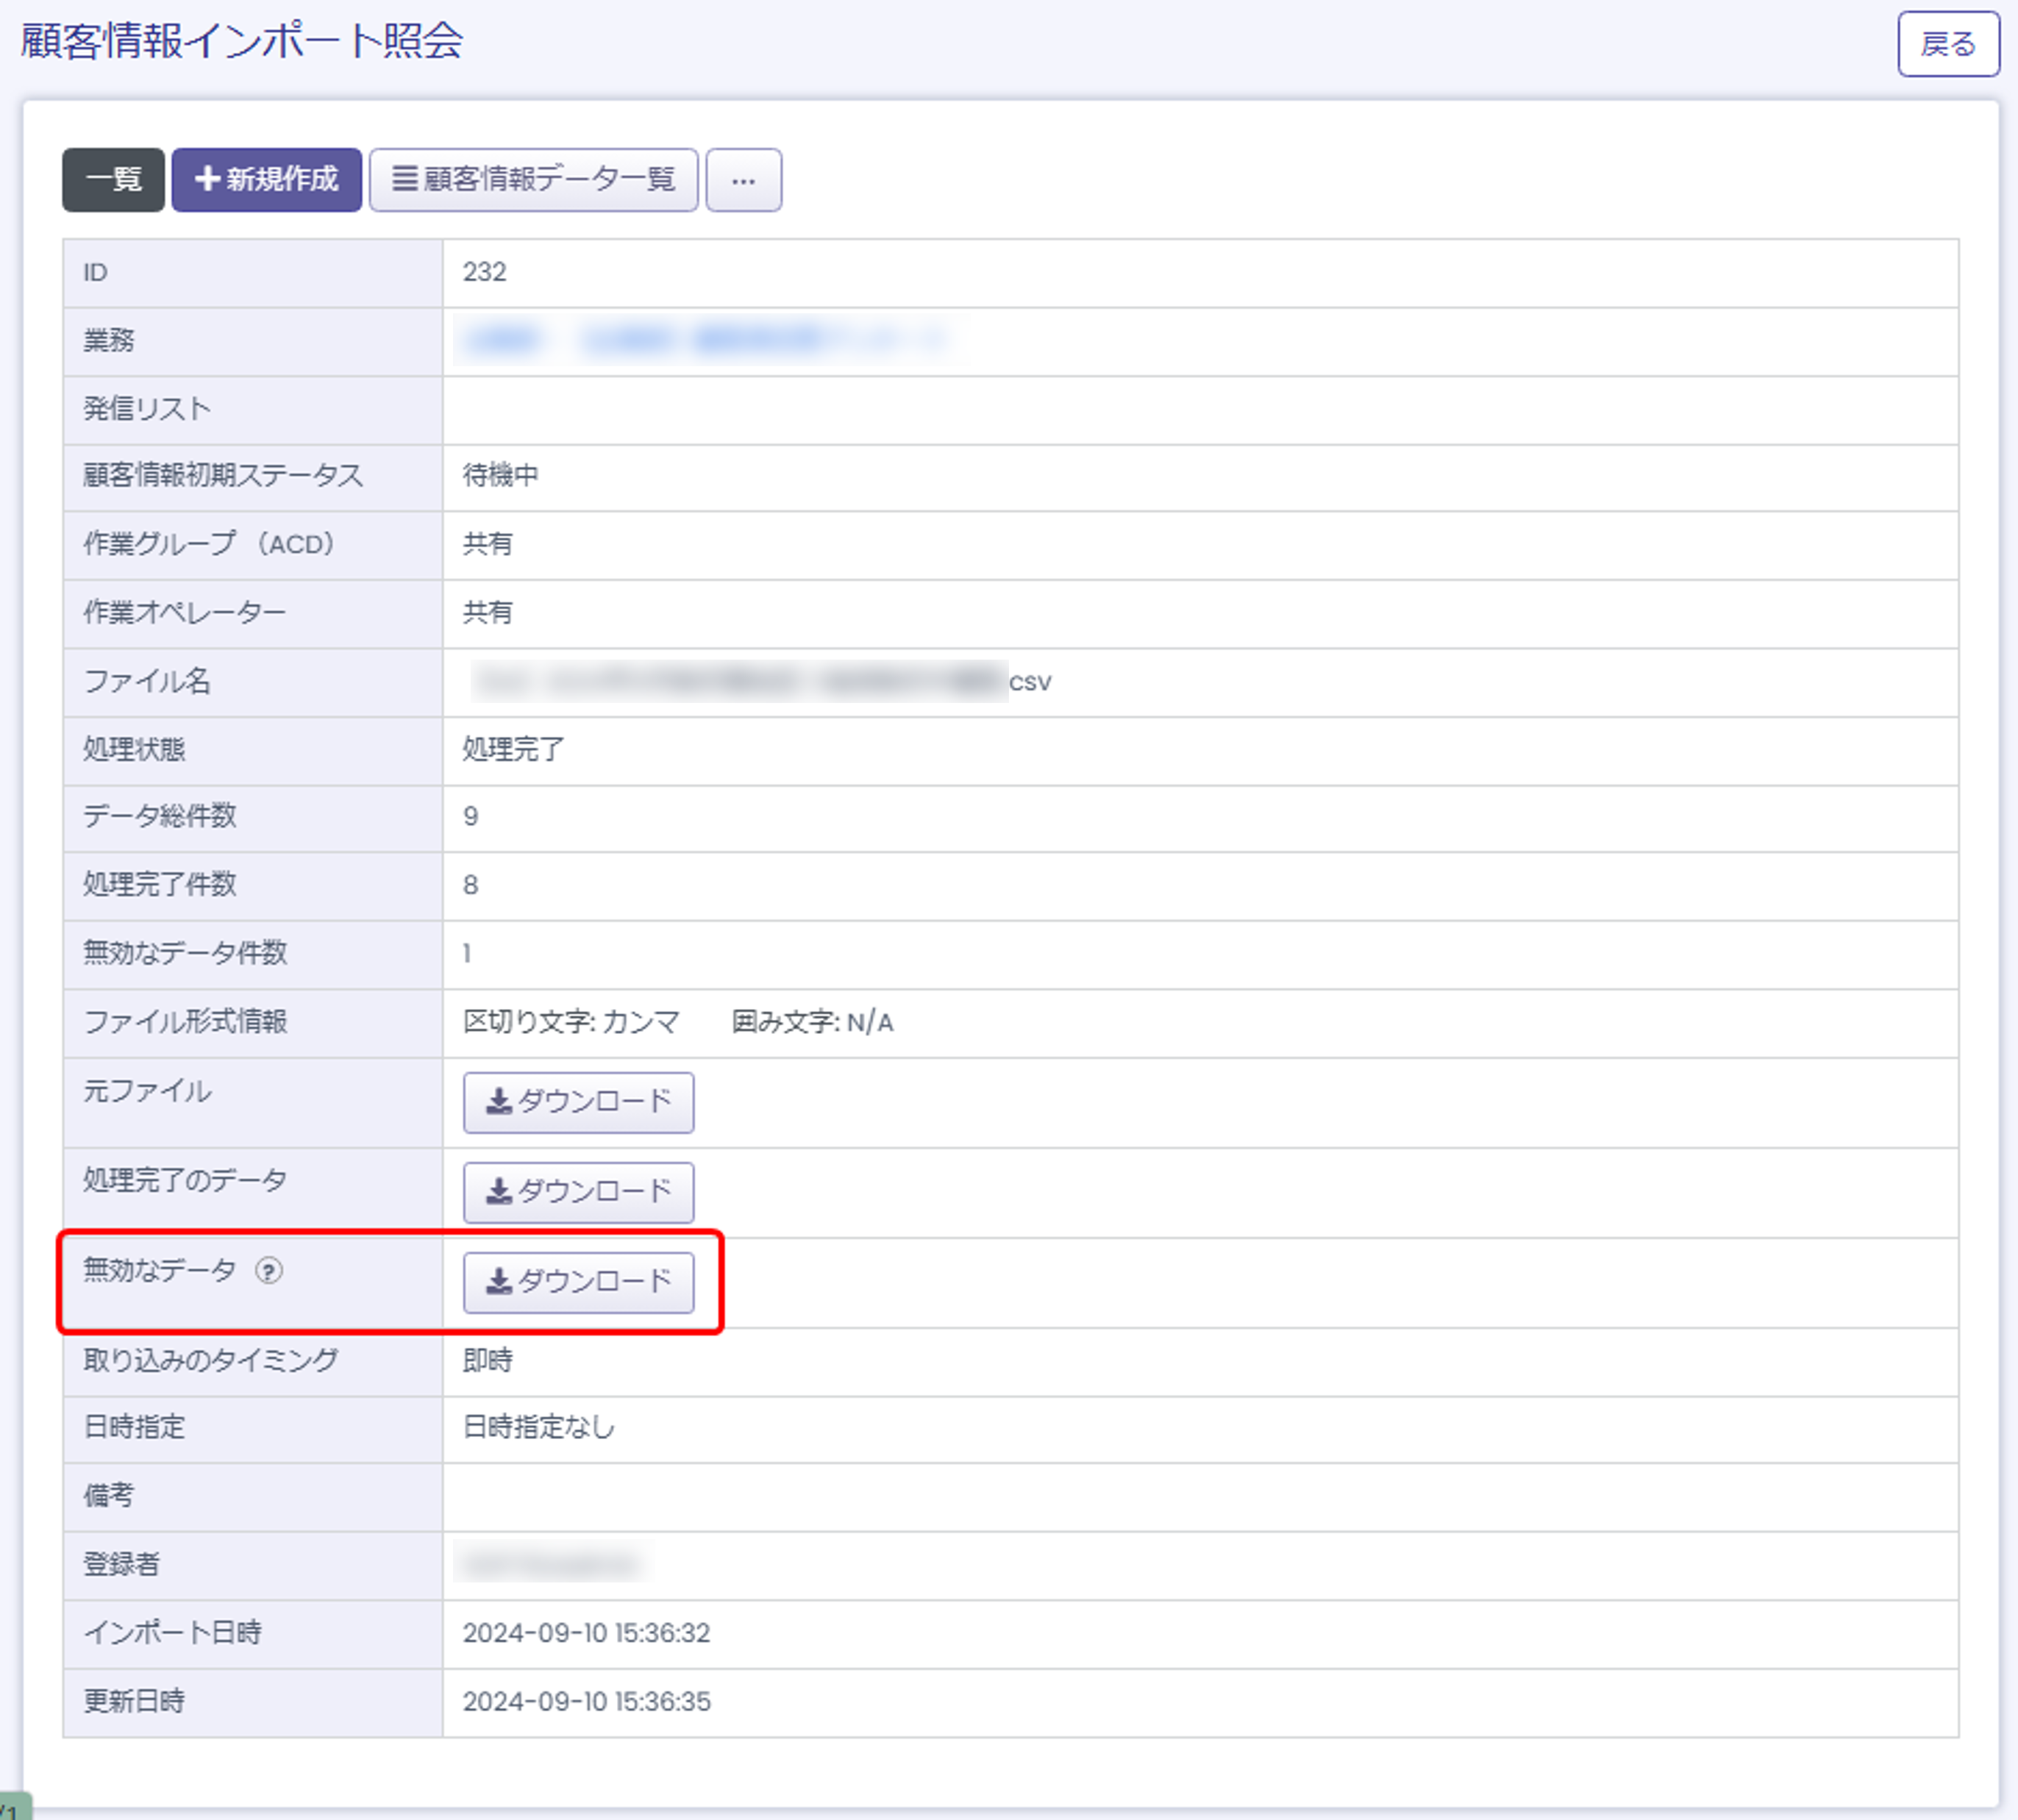
Task: Click the 日時指定なし value
Action: (x=538, y=1427)
